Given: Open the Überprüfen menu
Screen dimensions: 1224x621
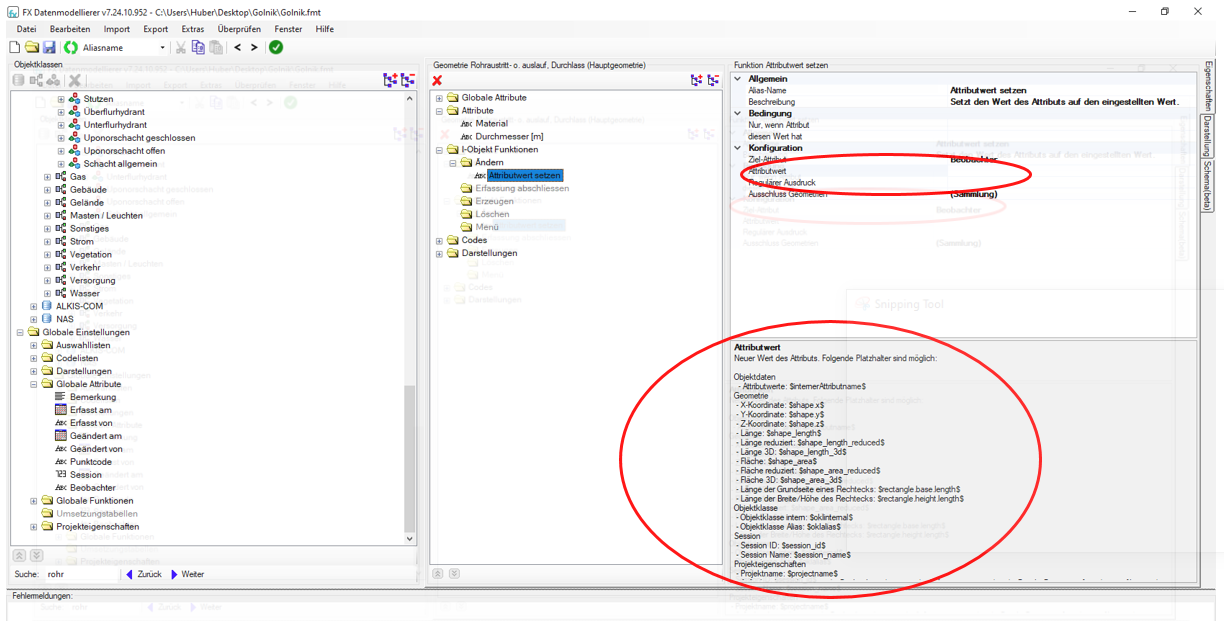Looking at the screenshot, I should pyautogui.click(x=239, y=29).
